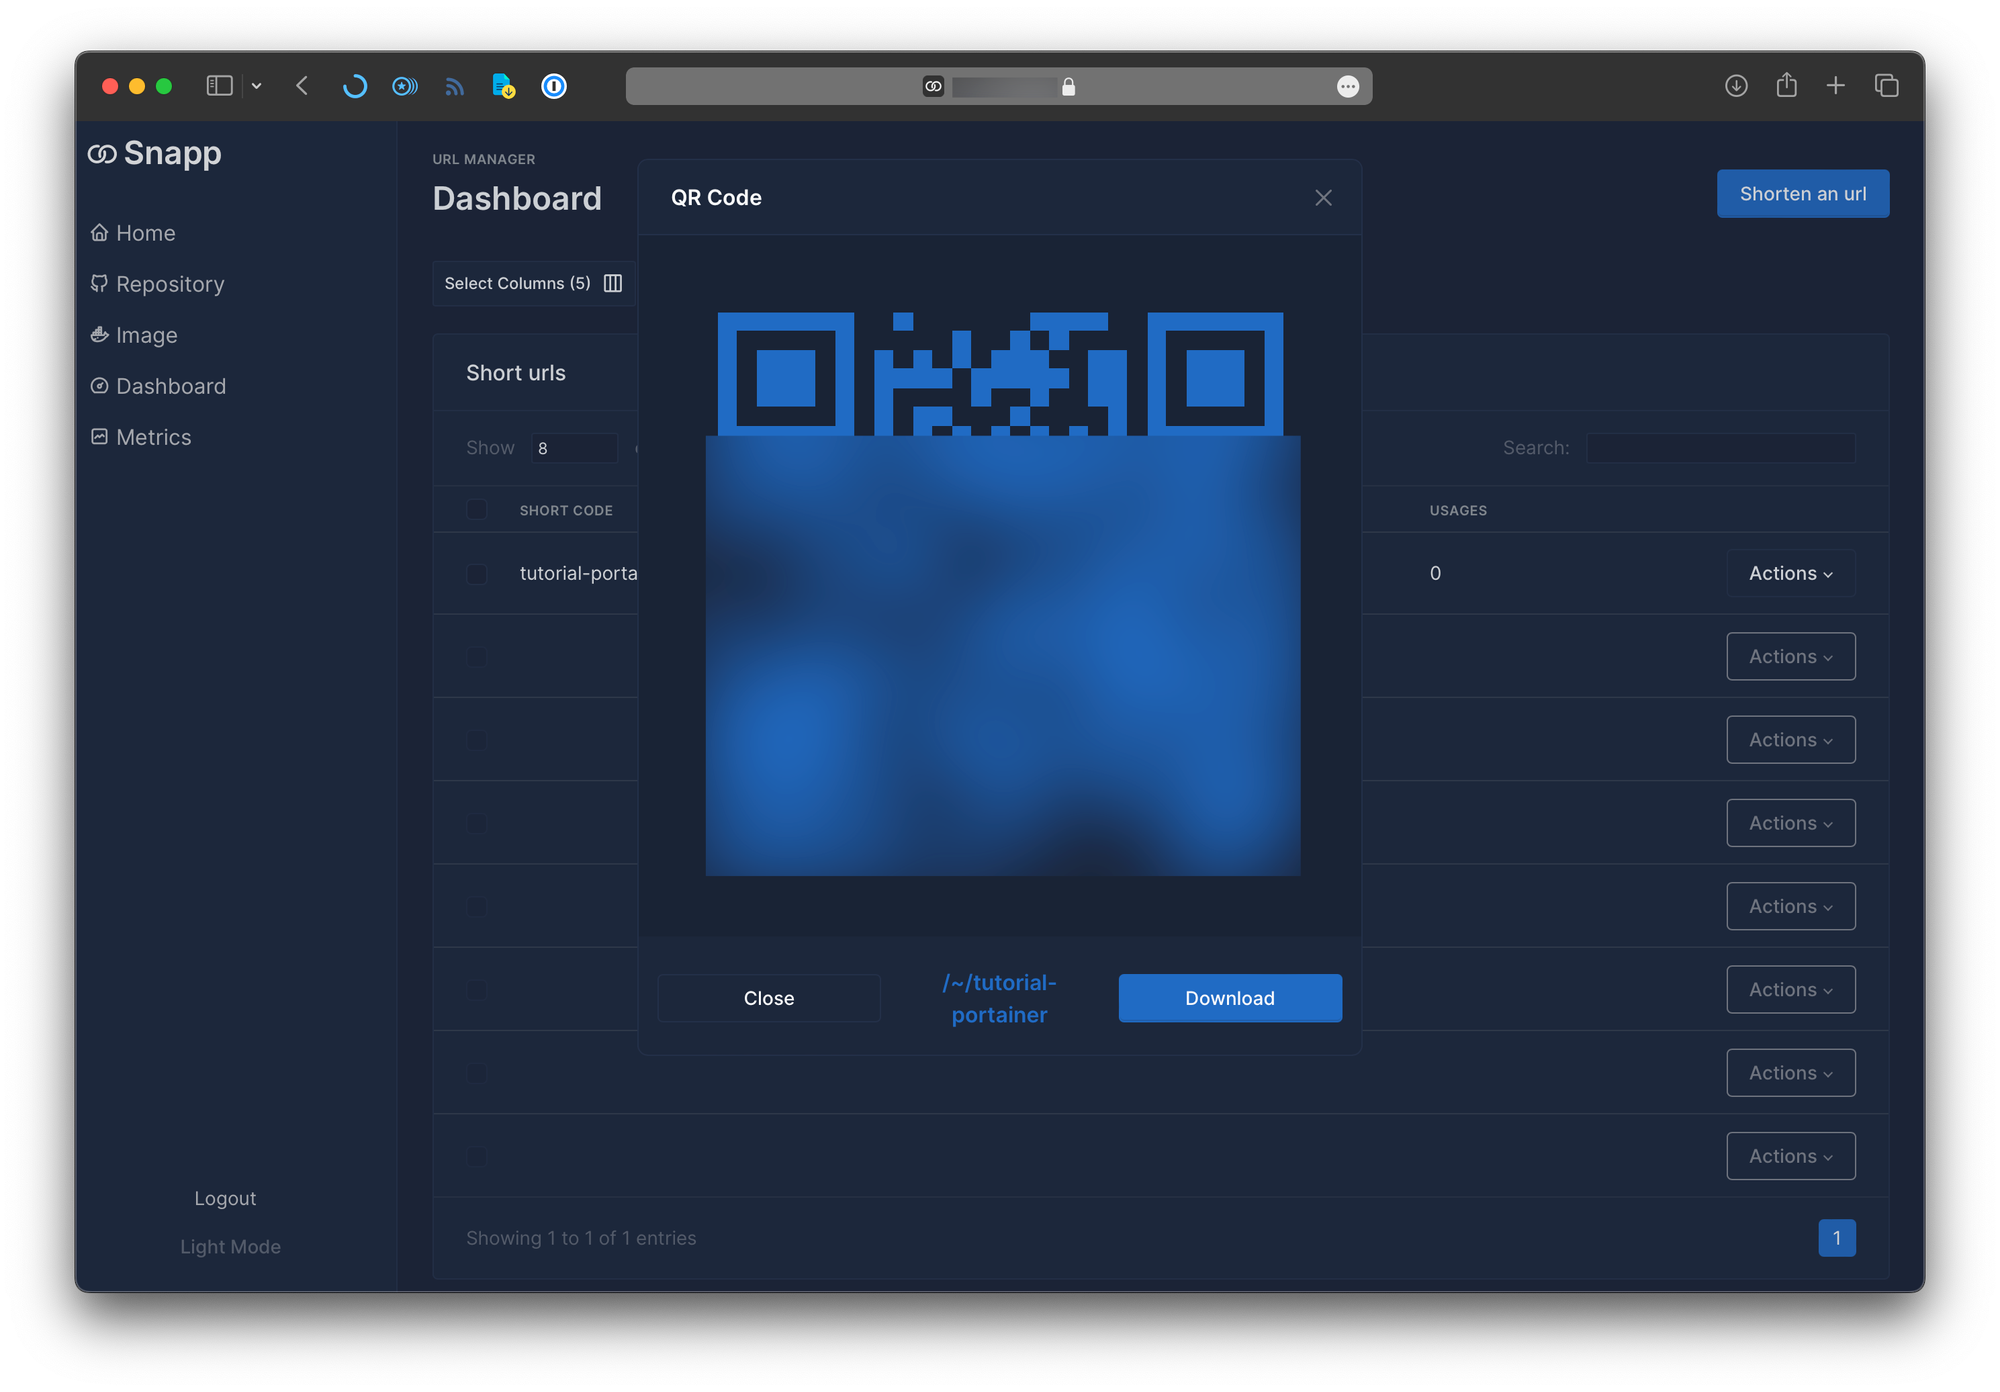This screenshot has height=1392, width=2000.
Task: Tick the fifth row checkbox
Action: point(477,907)
